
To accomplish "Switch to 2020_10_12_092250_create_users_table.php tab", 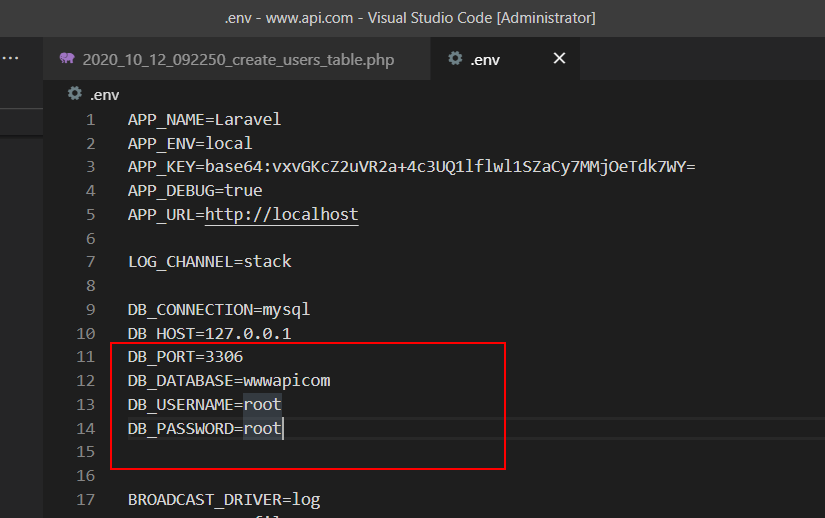I will (x=237, y=59).
